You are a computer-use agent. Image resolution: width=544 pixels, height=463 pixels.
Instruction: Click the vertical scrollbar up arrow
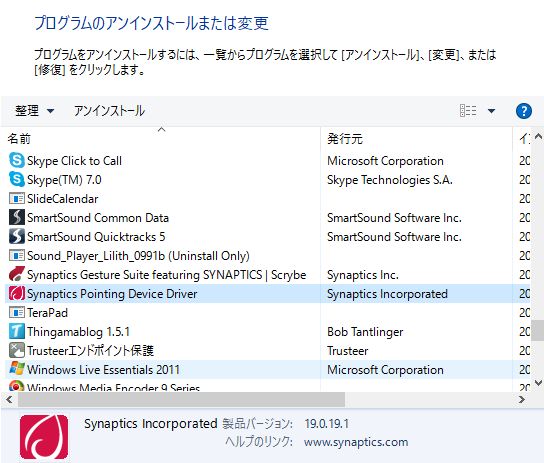tap(538, 137)
